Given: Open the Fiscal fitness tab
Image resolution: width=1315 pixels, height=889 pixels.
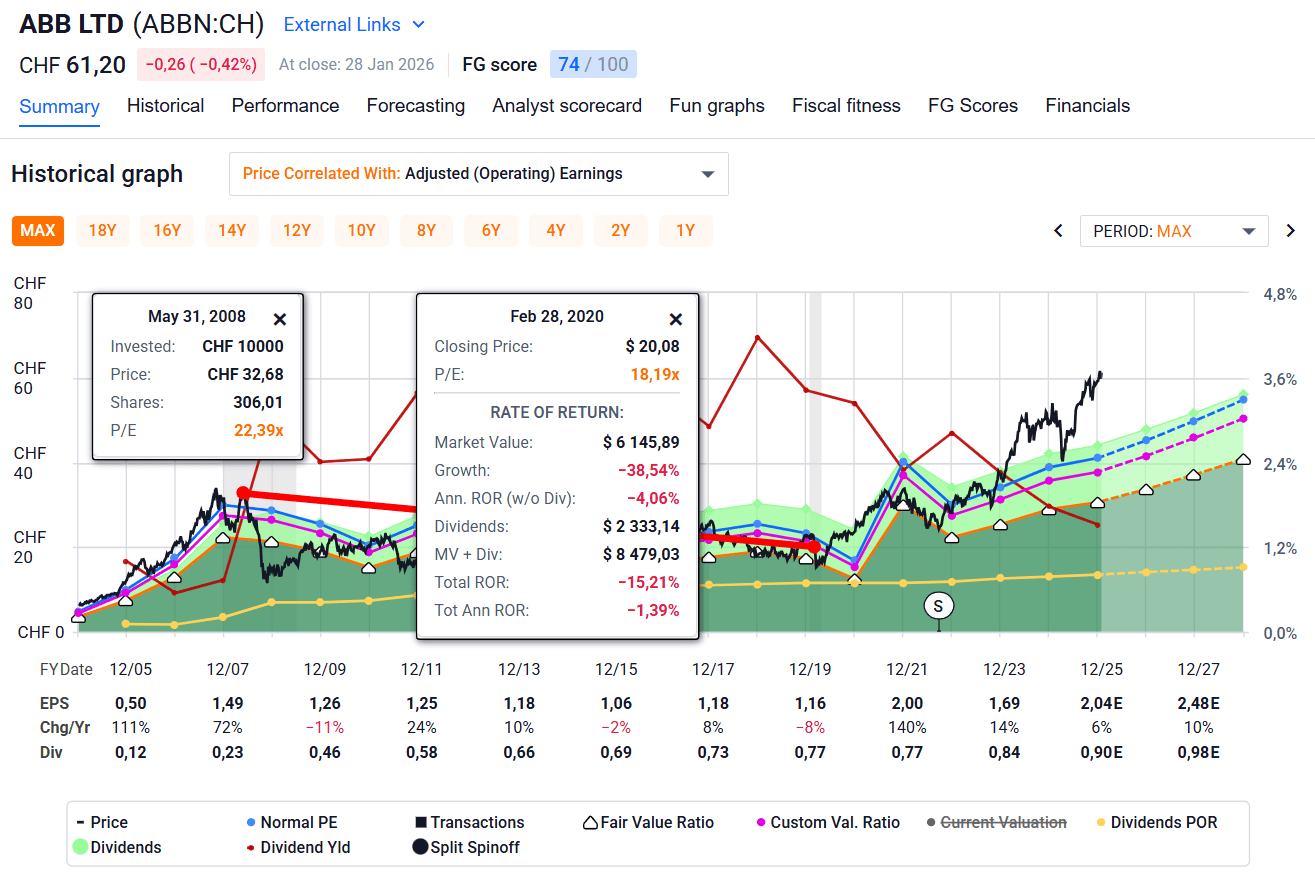Looking at the screenshot, I should [x=846, y=105].
